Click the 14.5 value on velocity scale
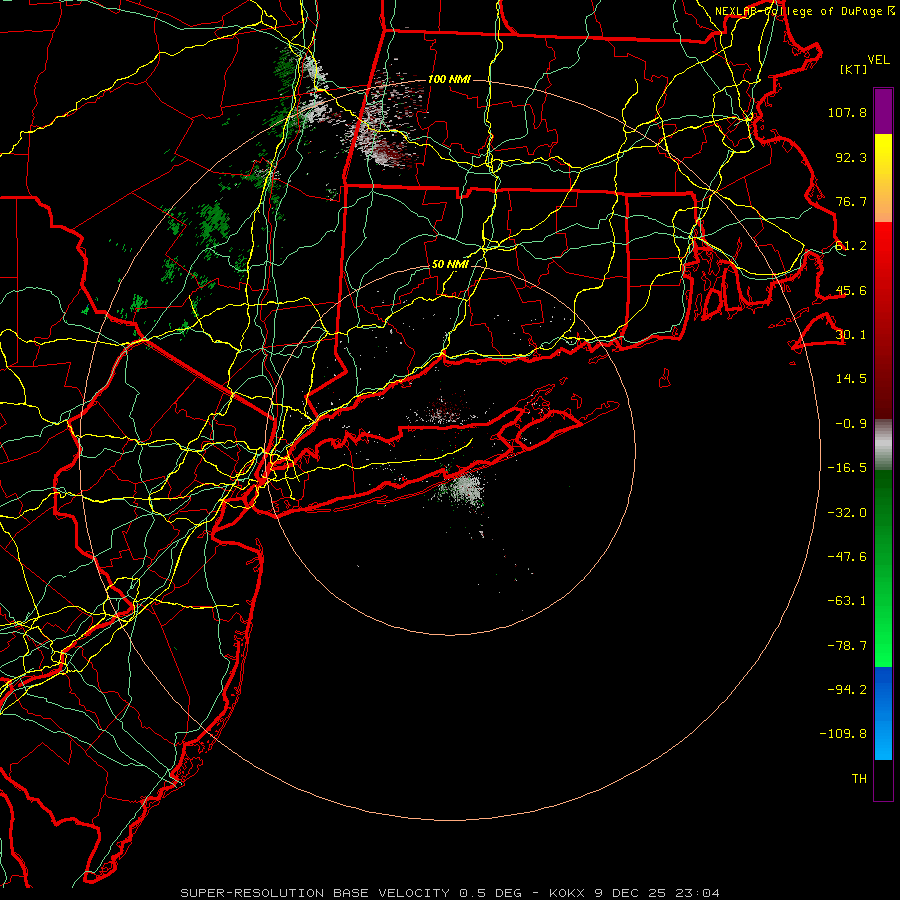Viewport: 900px width, 900px height. (x=851, y=379)
